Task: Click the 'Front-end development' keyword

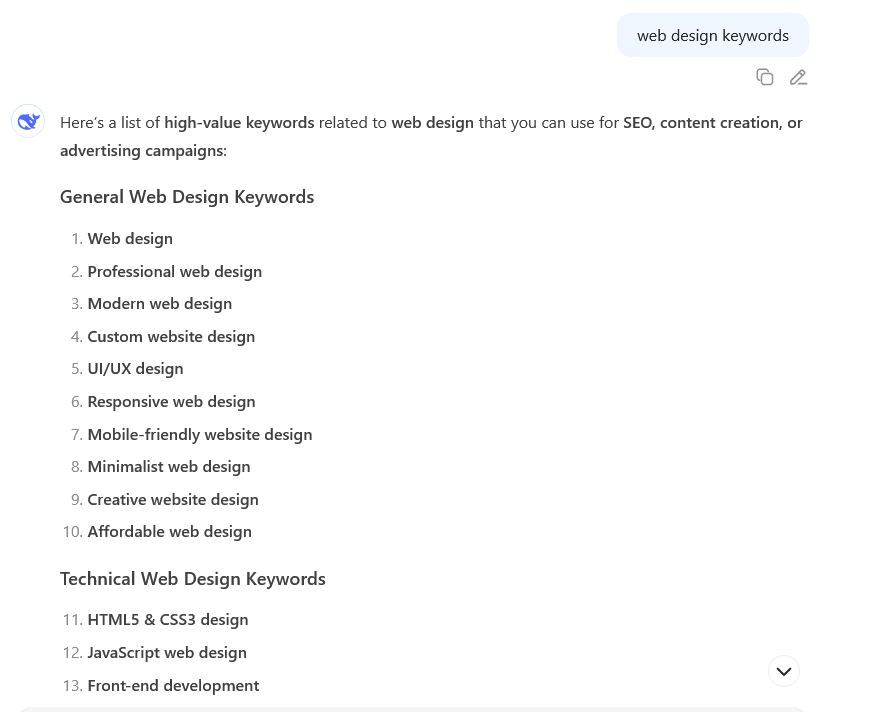Action: 173,685
